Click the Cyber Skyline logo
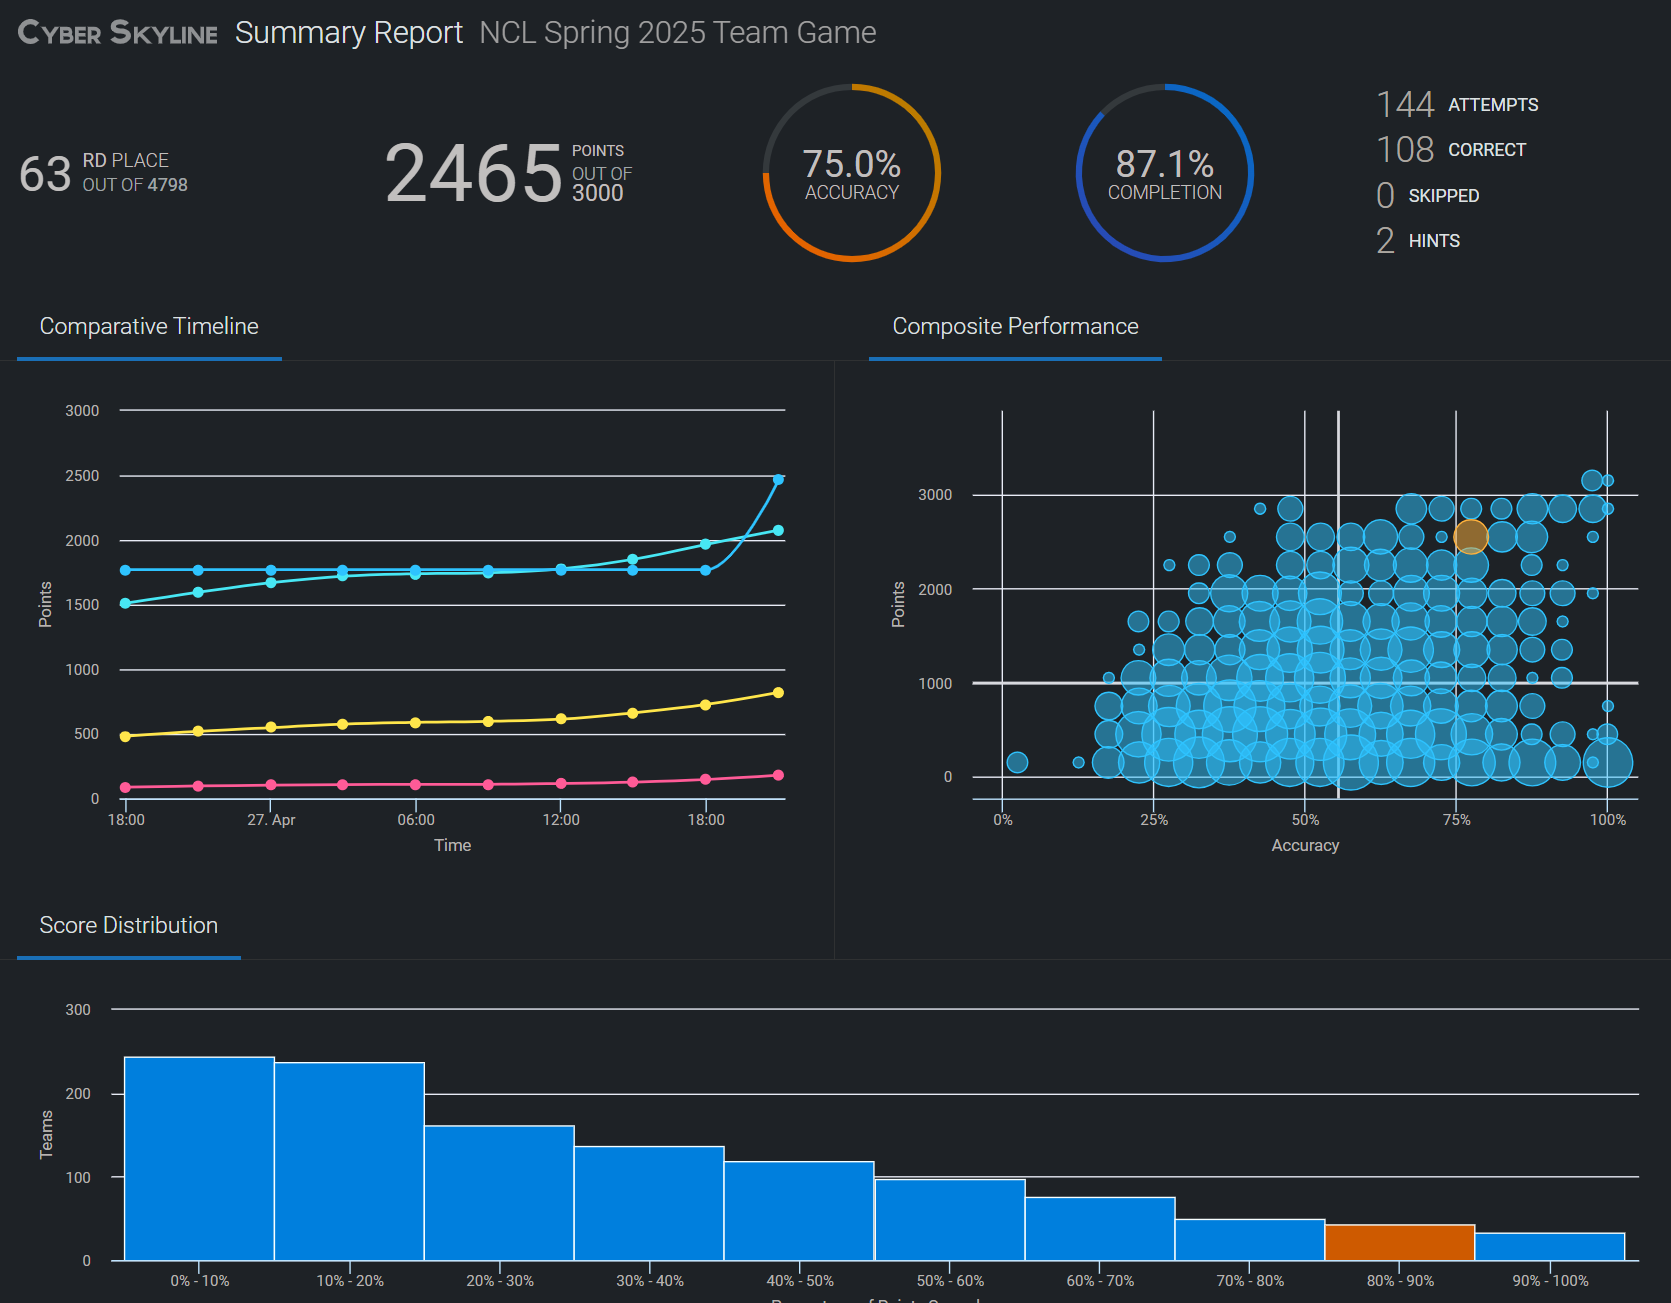 pyautogui.click(x=118, y=33)
